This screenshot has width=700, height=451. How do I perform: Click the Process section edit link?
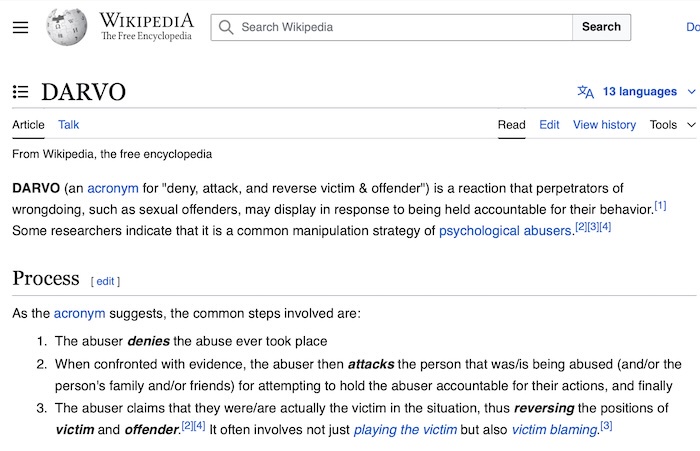(105, 281)
